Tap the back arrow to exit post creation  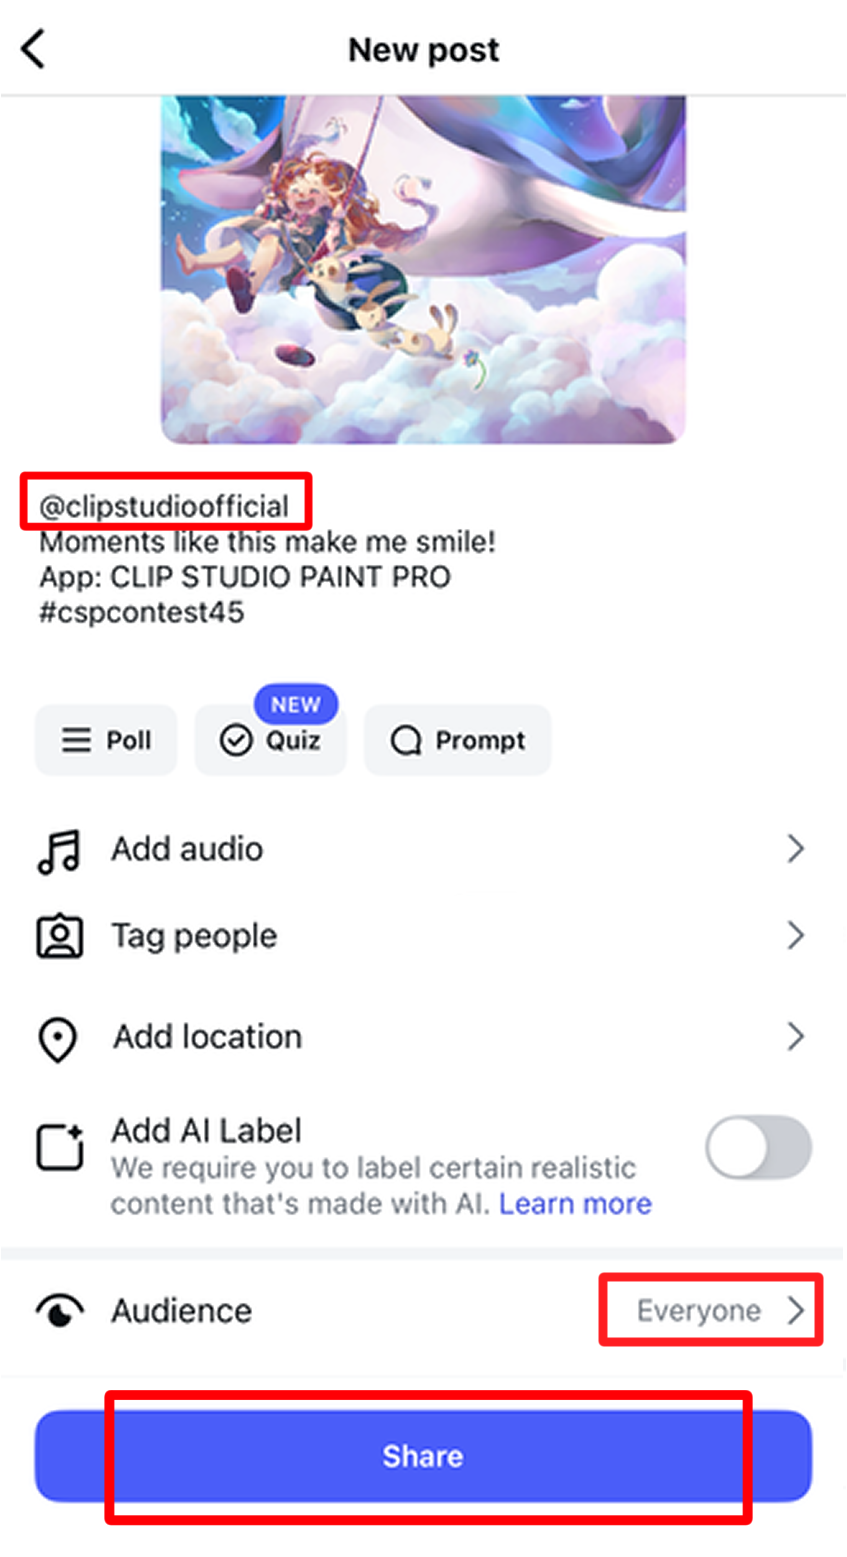[x=32, y=47]
